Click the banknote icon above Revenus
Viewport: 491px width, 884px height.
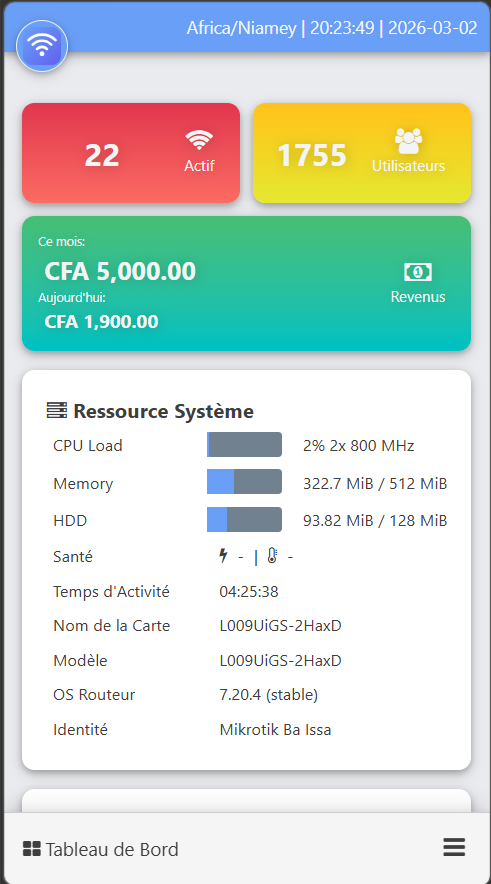(x=418, y=272)
